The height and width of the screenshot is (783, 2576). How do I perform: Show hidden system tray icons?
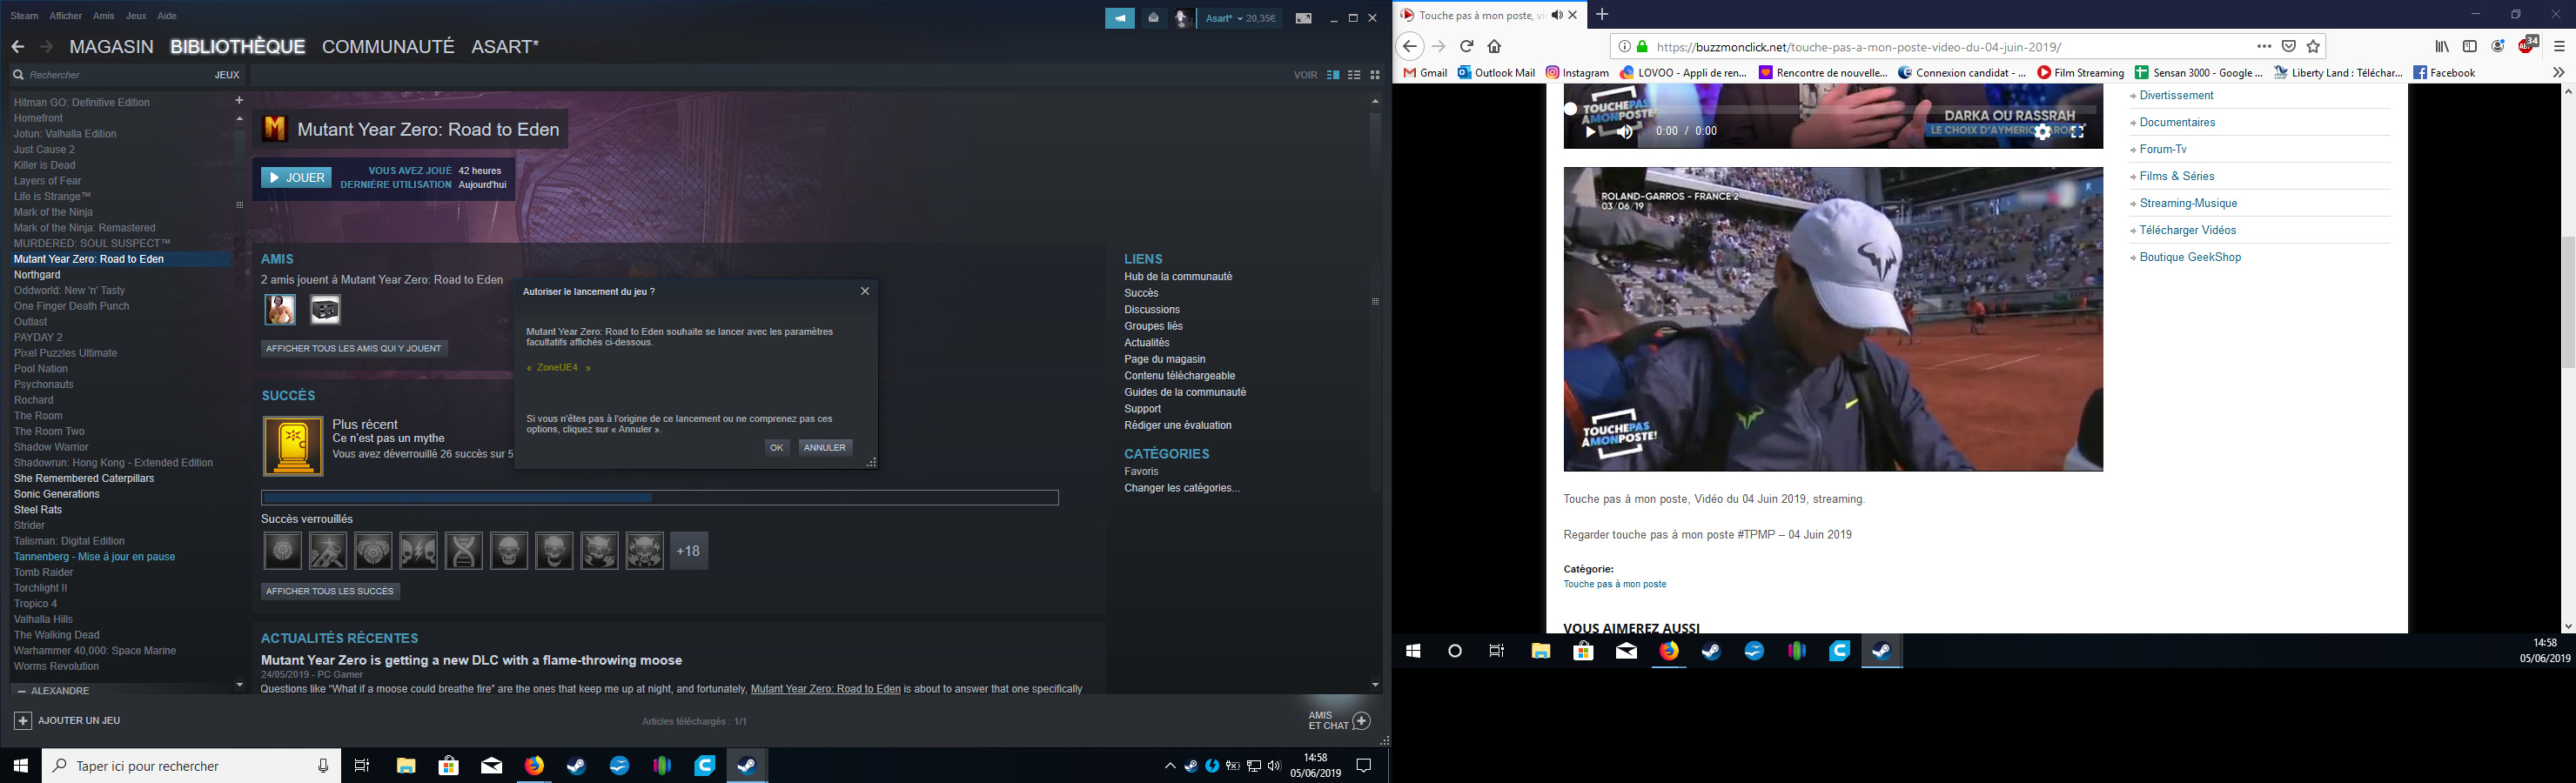(x=1169, y=766)
